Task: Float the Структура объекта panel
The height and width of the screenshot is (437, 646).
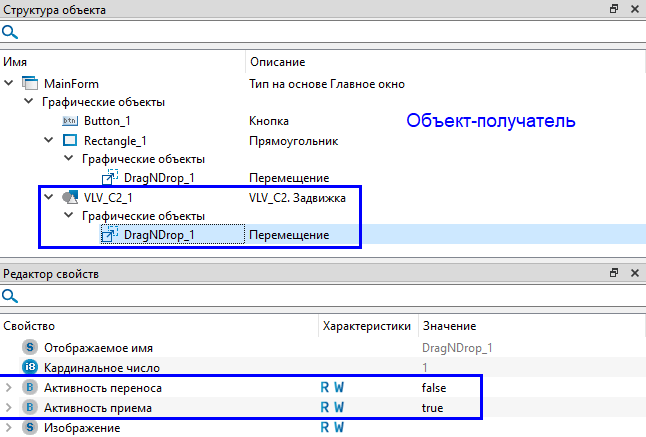Action: coord(613,9)
